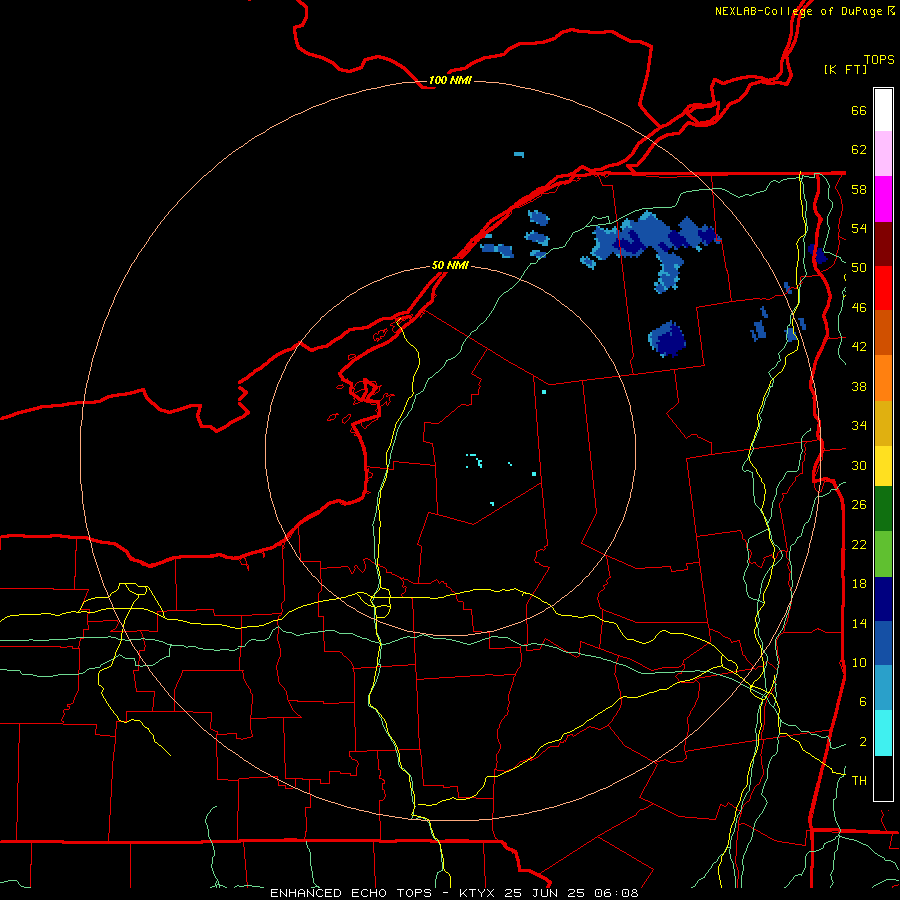The height and width of the screenshot is (900, 900).
Task: Click the '66' scale label
Action: pyautogui.click(x=859, y=110)
